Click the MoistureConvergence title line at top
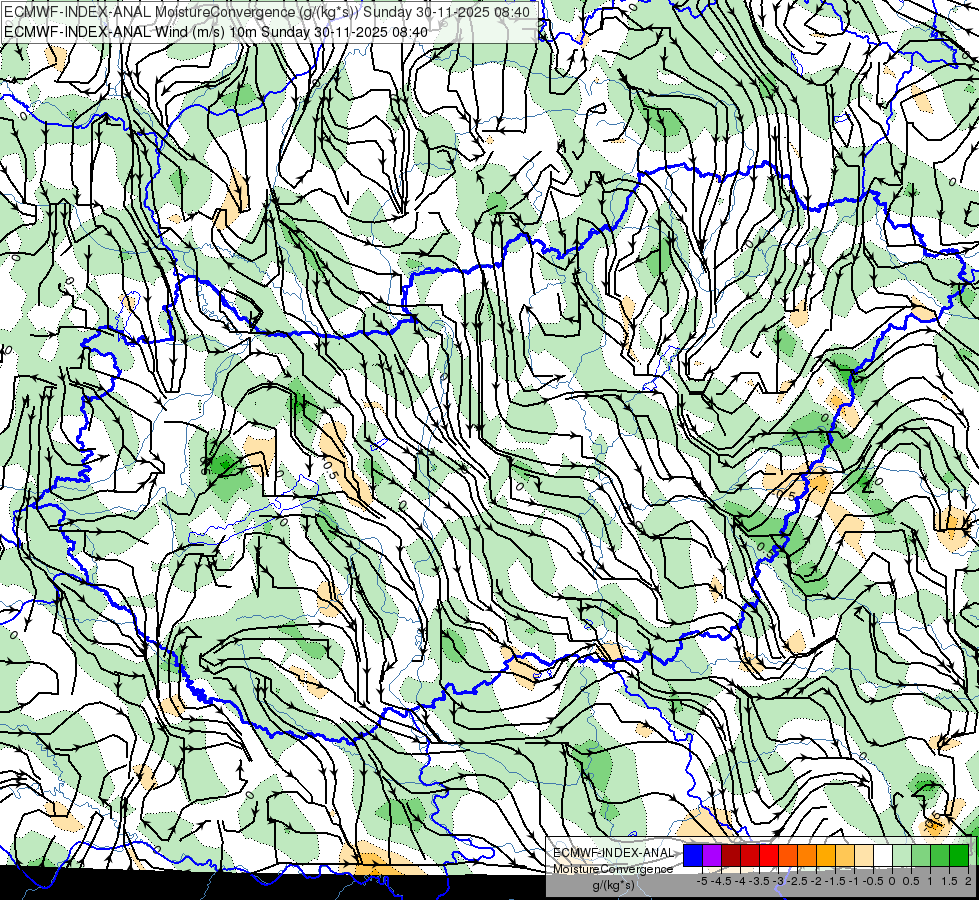The width and height of the screenshot is (979, 900). click(267, 12)
